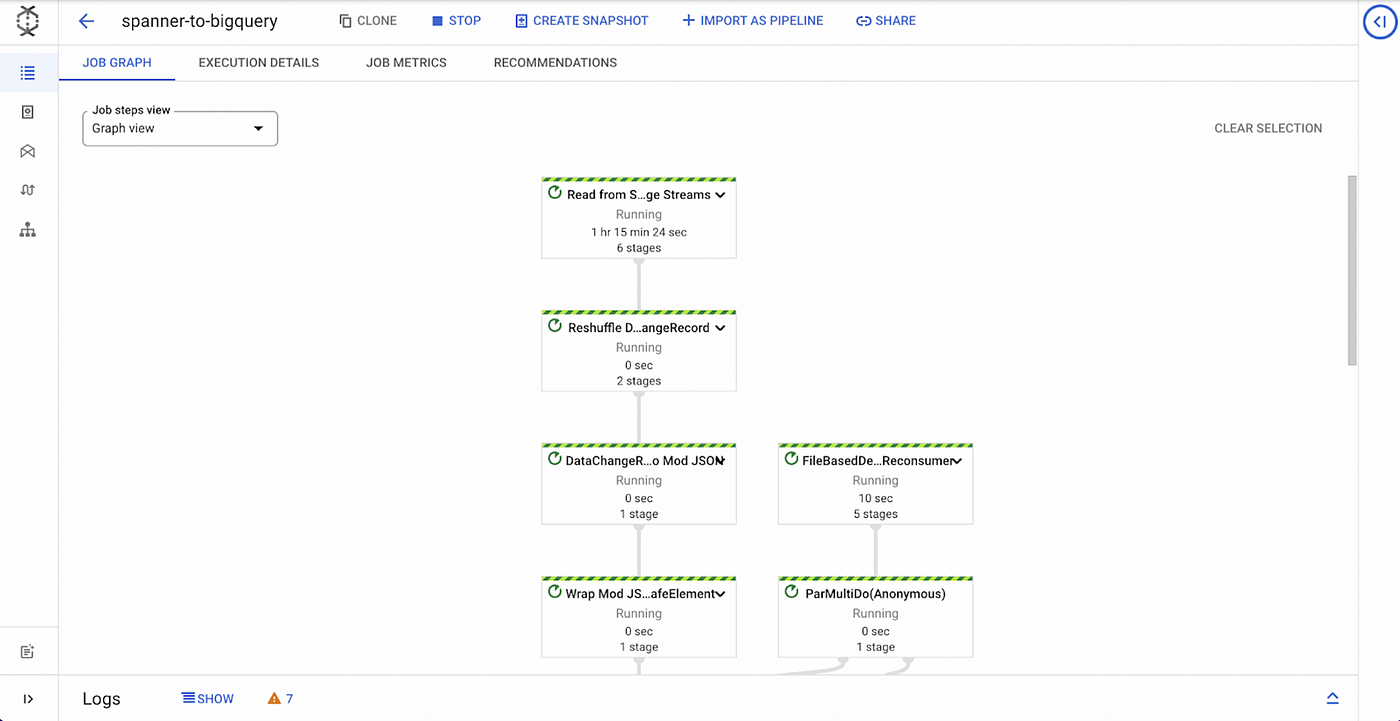Click the Logs heading
Screen dimensions: 1400x721
(x=101, y=699)
